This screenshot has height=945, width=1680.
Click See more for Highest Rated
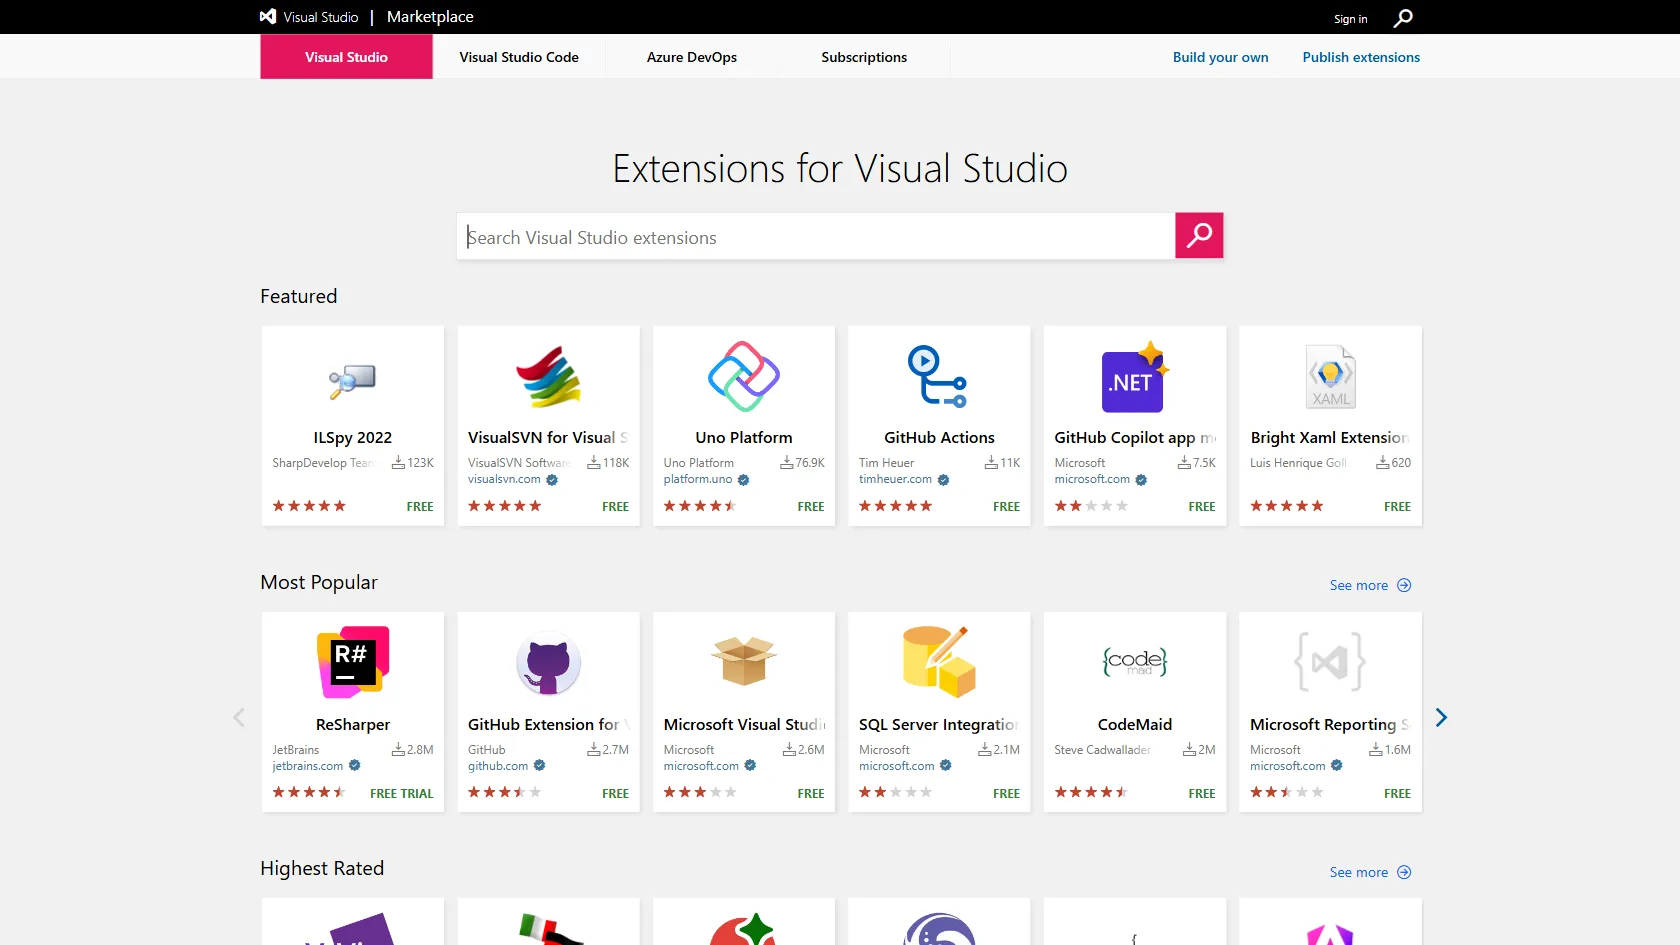coord(1370,872)
